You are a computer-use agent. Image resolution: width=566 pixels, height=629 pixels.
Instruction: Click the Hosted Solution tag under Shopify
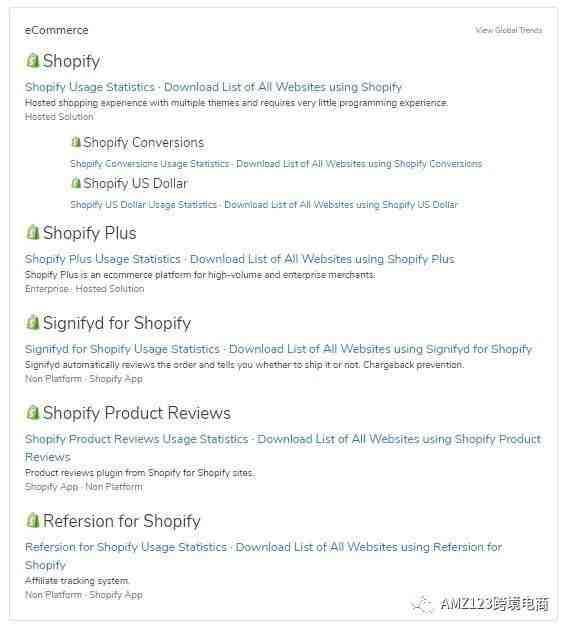59,117
